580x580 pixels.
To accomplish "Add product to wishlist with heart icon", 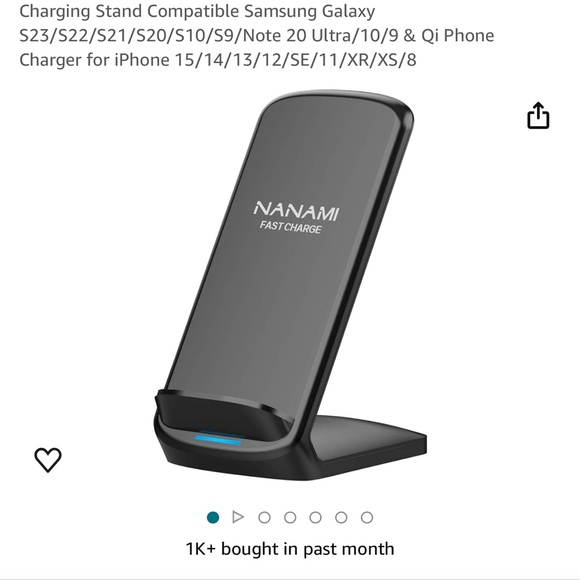I will click(48, 460).
